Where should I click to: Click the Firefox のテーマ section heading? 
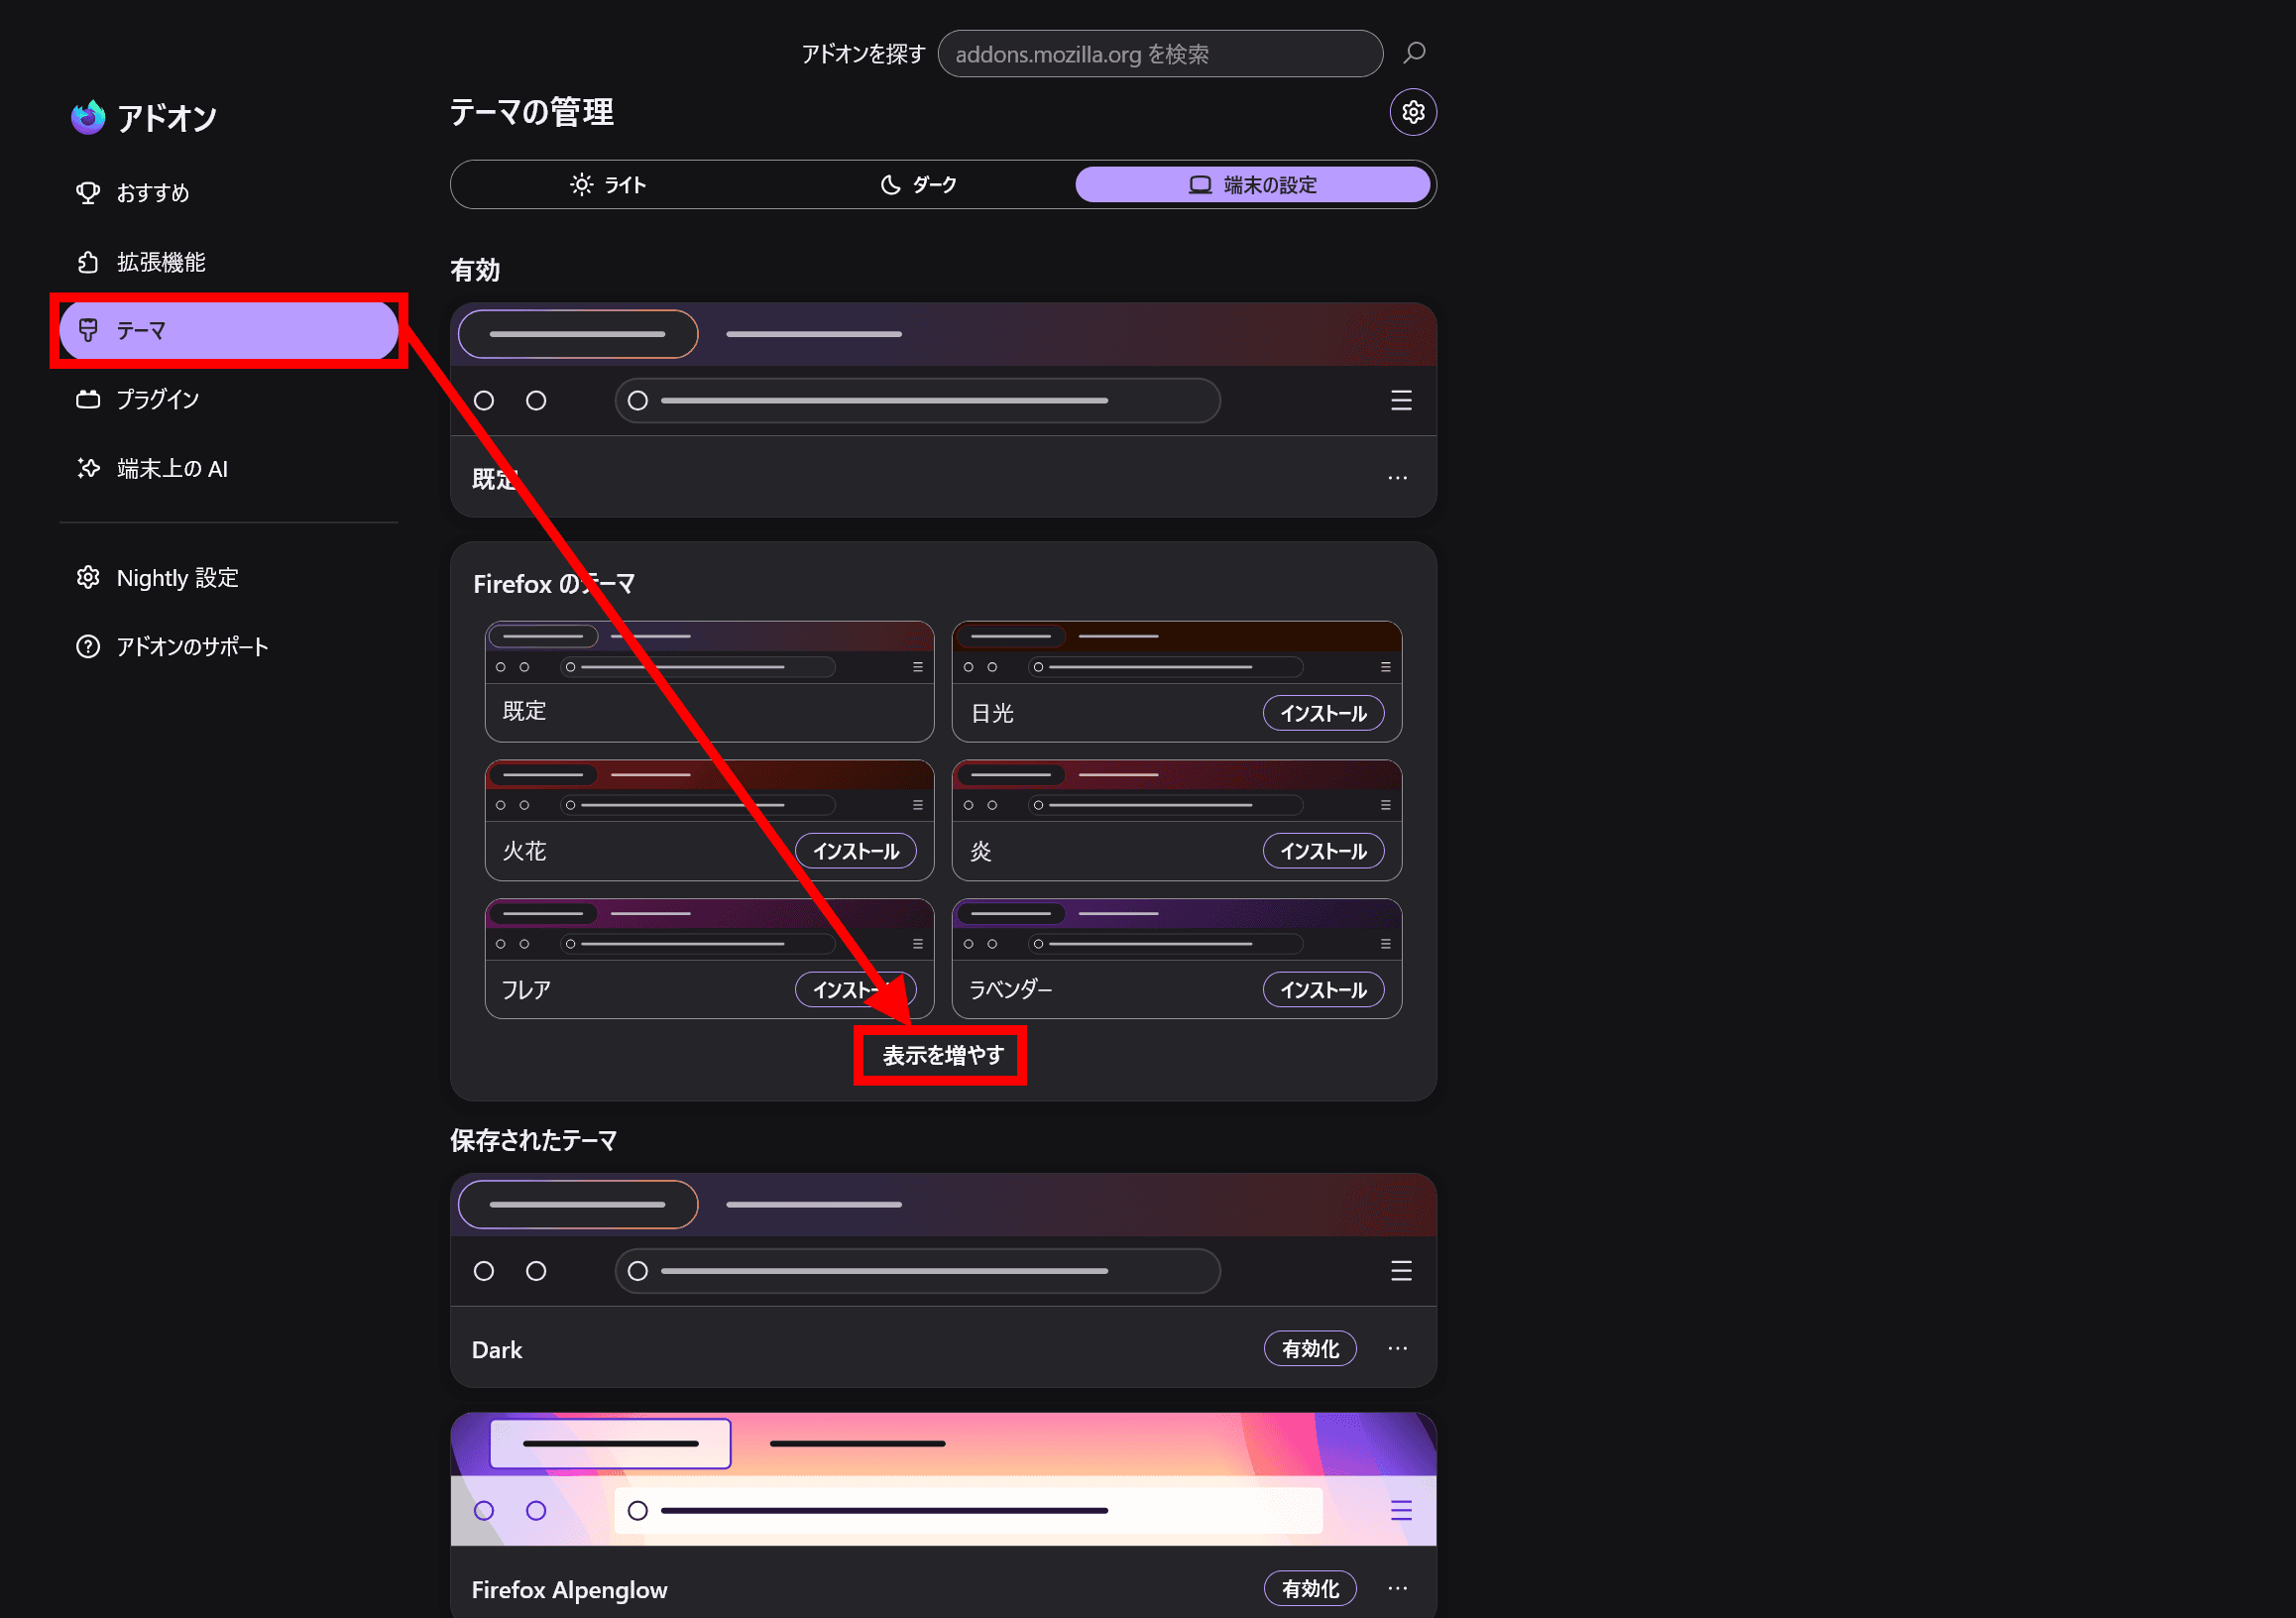point(553,584)
